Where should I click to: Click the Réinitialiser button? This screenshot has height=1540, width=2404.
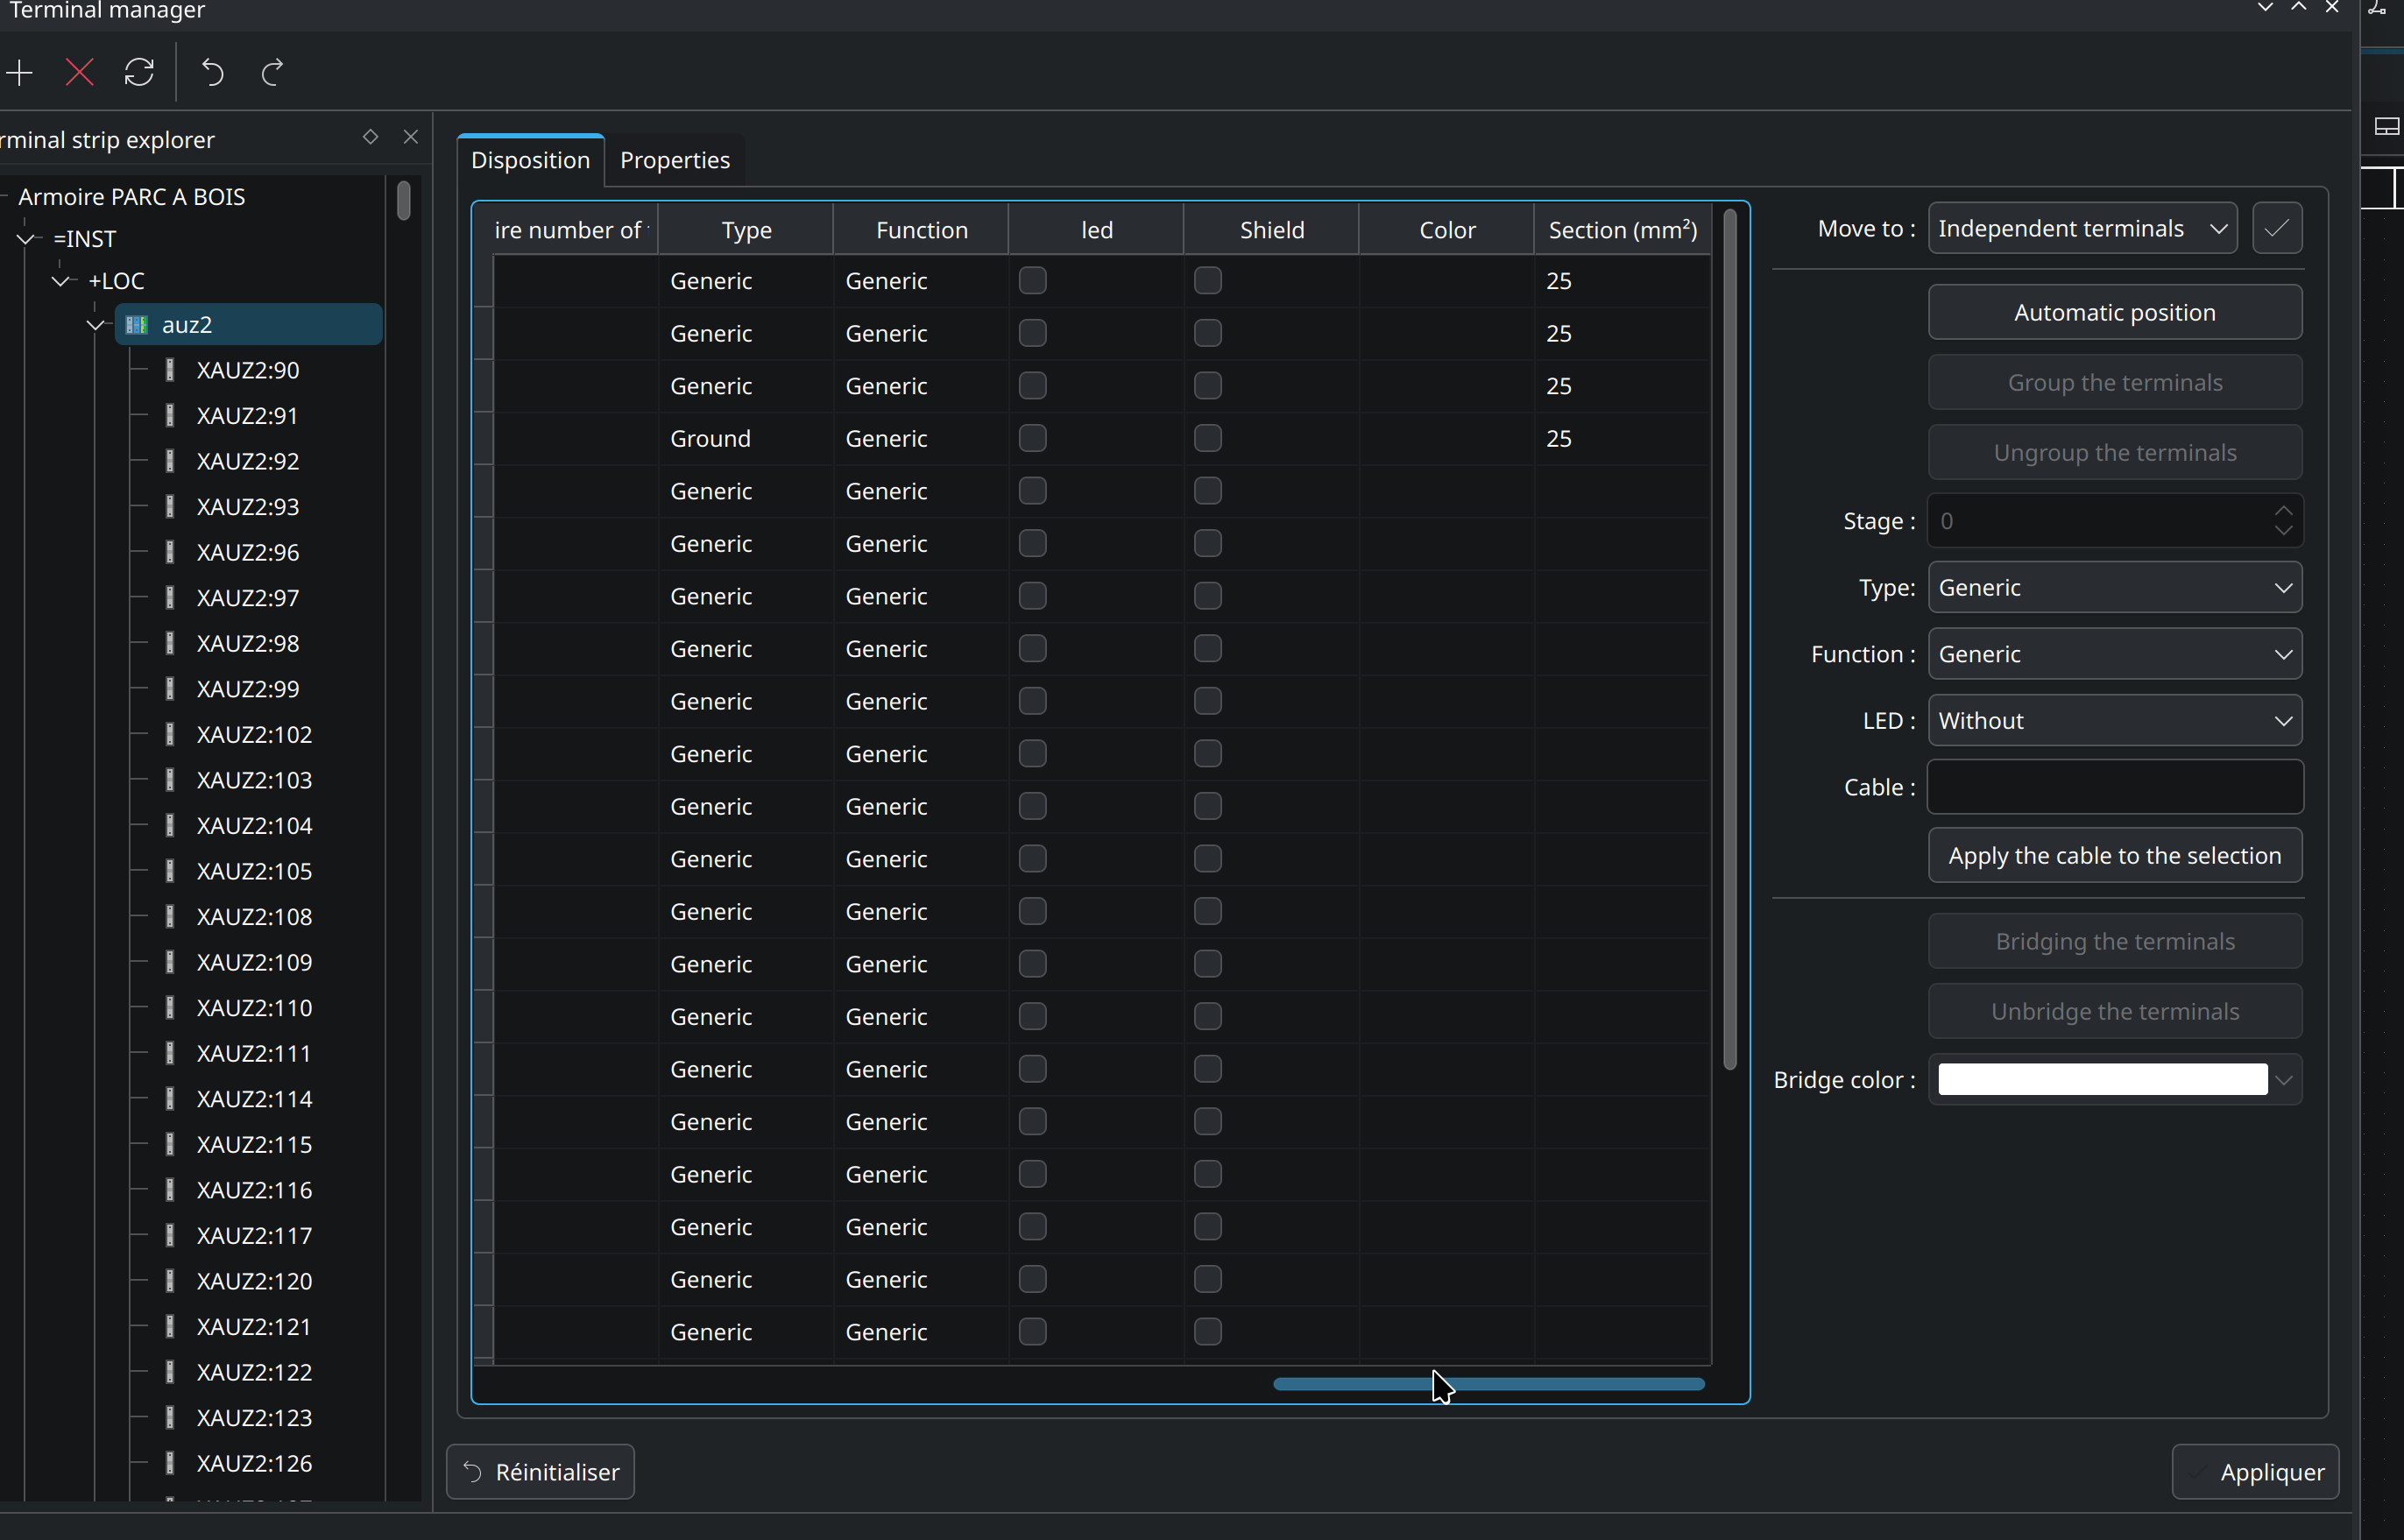pyautogui.click(x=540, y=1471)
